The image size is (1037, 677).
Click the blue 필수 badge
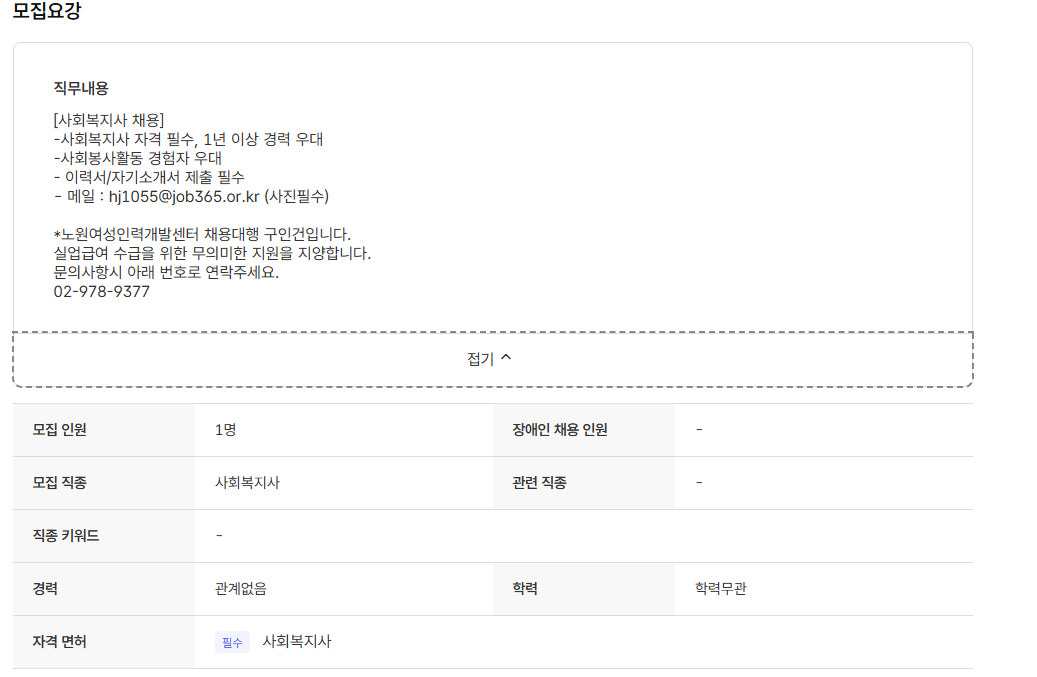231,641
